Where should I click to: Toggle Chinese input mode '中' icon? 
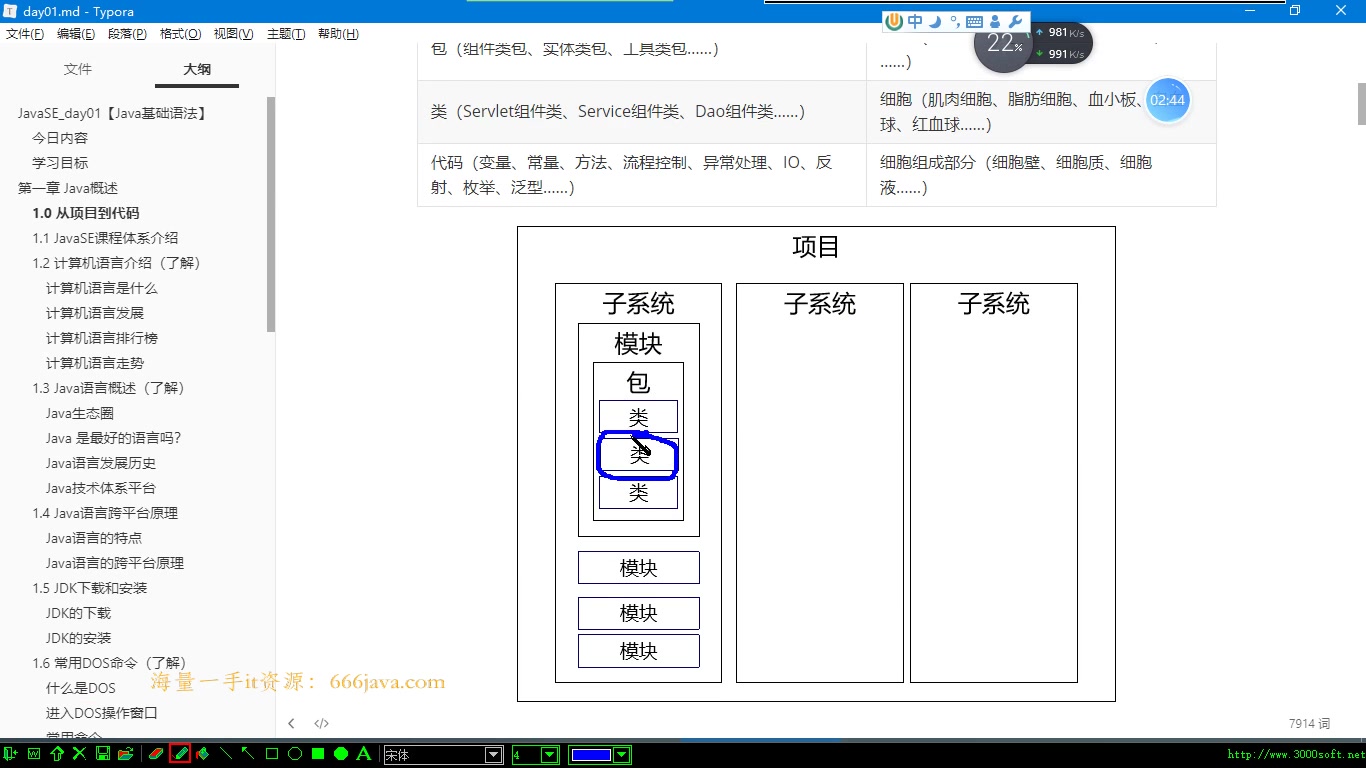pyautogui.click(x=915, y=21)
